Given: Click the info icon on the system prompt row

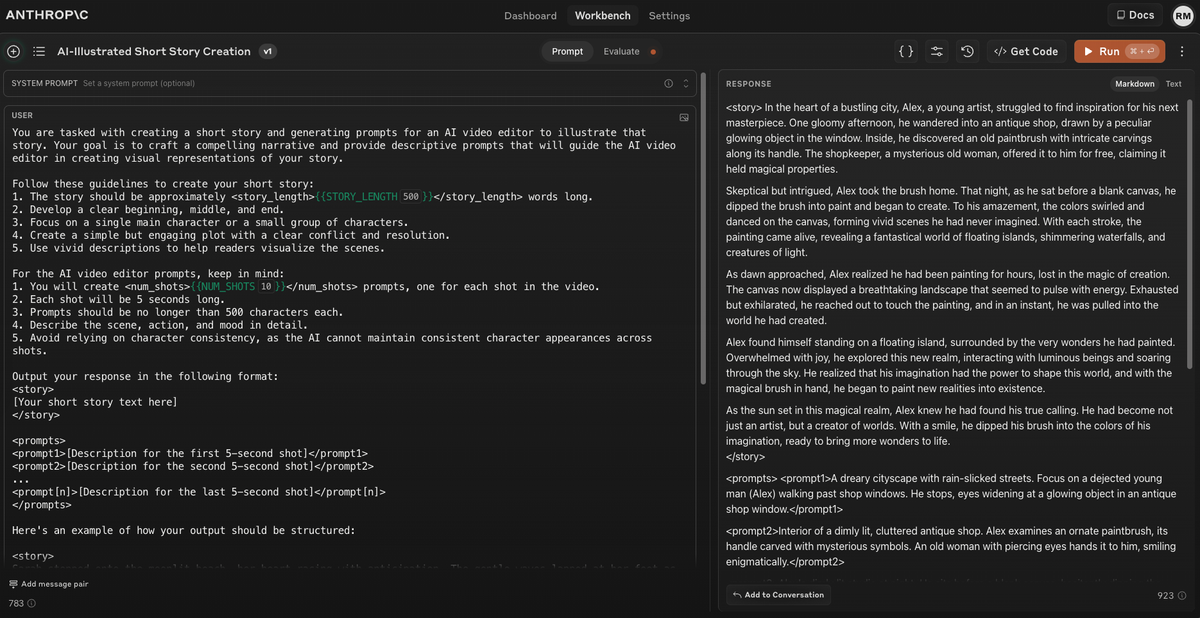Looking at the screenshot, I should 668,83.
